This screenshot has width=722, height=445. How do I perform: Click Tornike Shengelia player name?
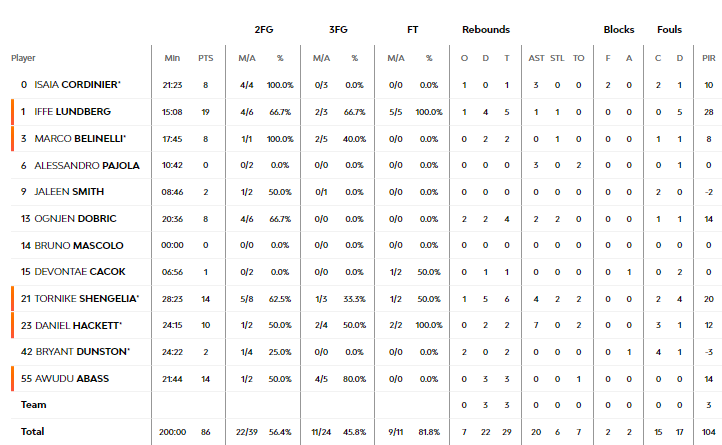(87, 299)
